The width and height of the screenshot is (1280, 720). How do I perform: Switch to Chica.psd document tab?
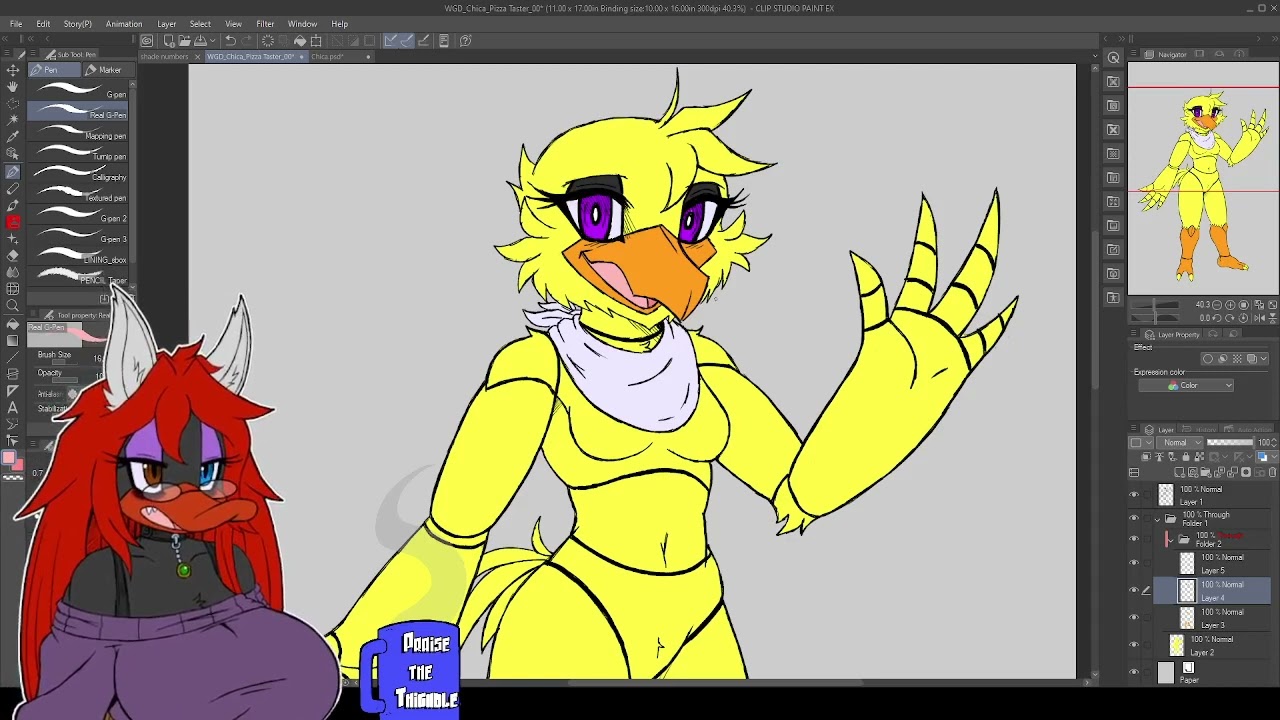[328, 57]
